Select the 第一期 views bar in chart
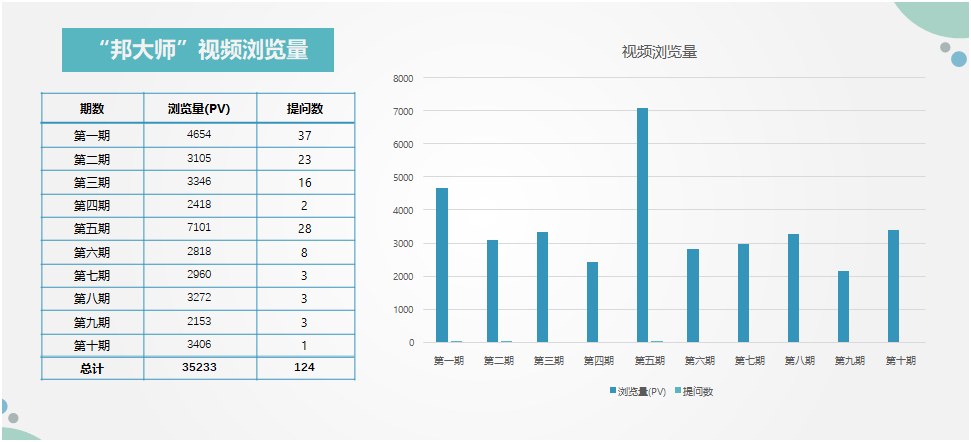Image resolution: width=971 pixels, height=442 pixels. pyautogui.click(x=442, y=265)
